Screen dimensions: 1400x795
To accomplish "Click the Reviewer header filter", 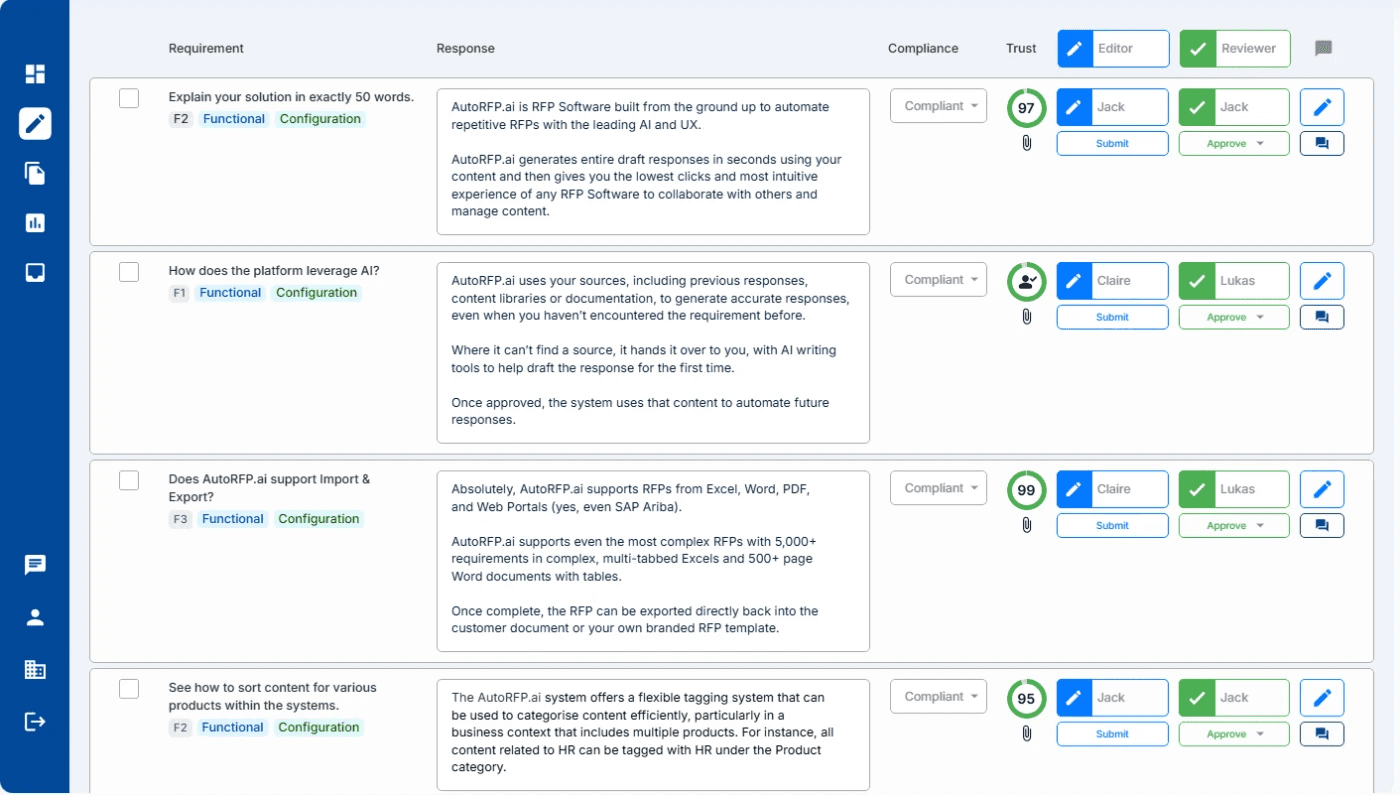I will point(1234,48).
